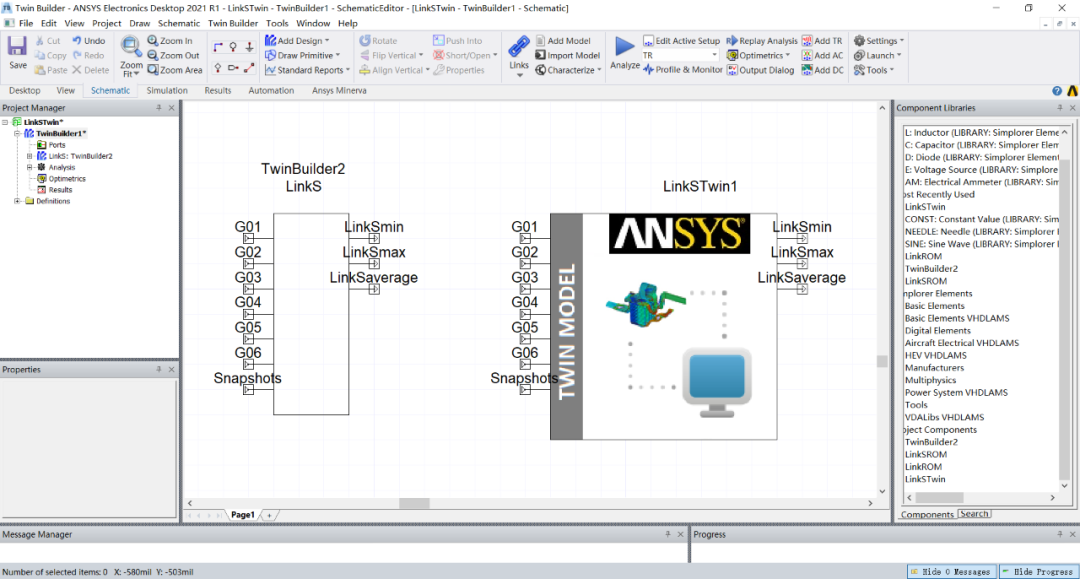
Task: Select the LinkSTwin1 twin model block
Action: click(663, 326)
